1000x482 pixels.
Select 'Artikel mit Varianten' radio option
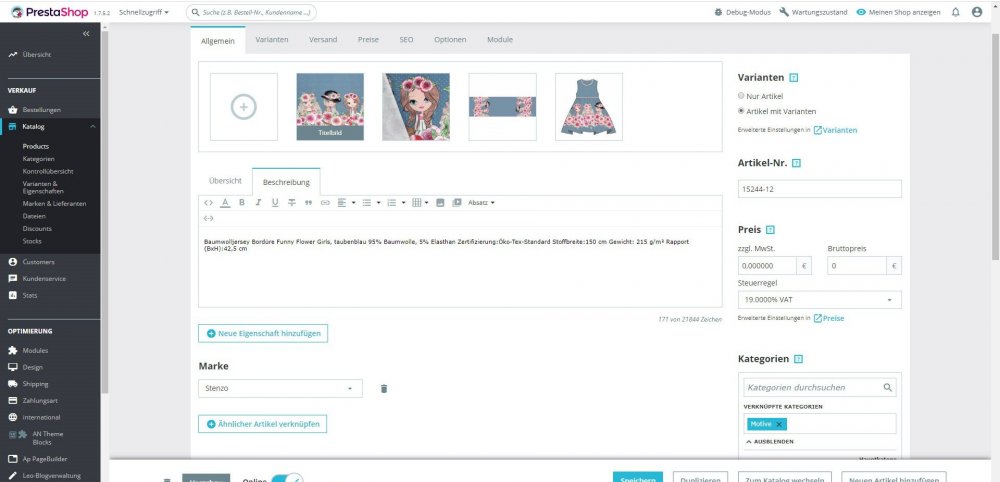coord(741,111)
